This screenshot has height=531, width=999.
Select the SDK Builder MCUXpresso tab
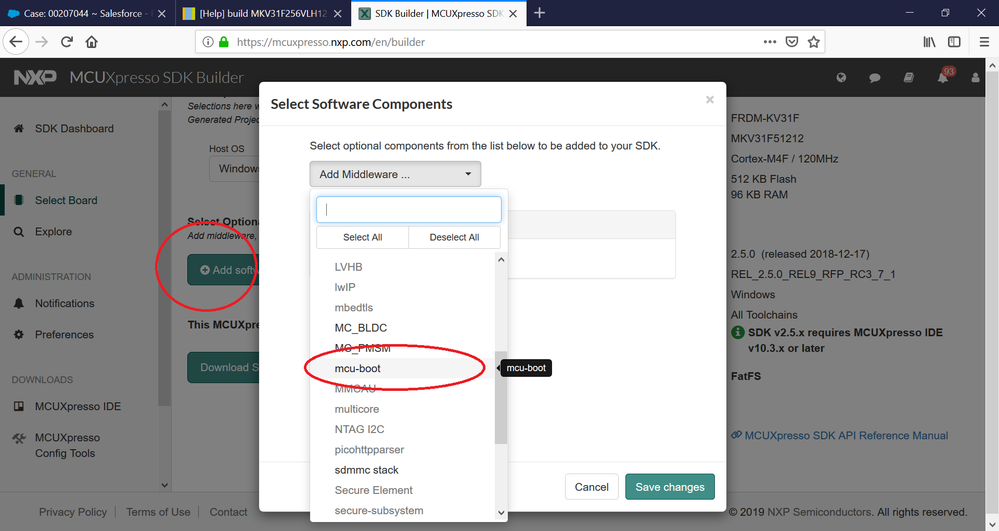[438, 13]
